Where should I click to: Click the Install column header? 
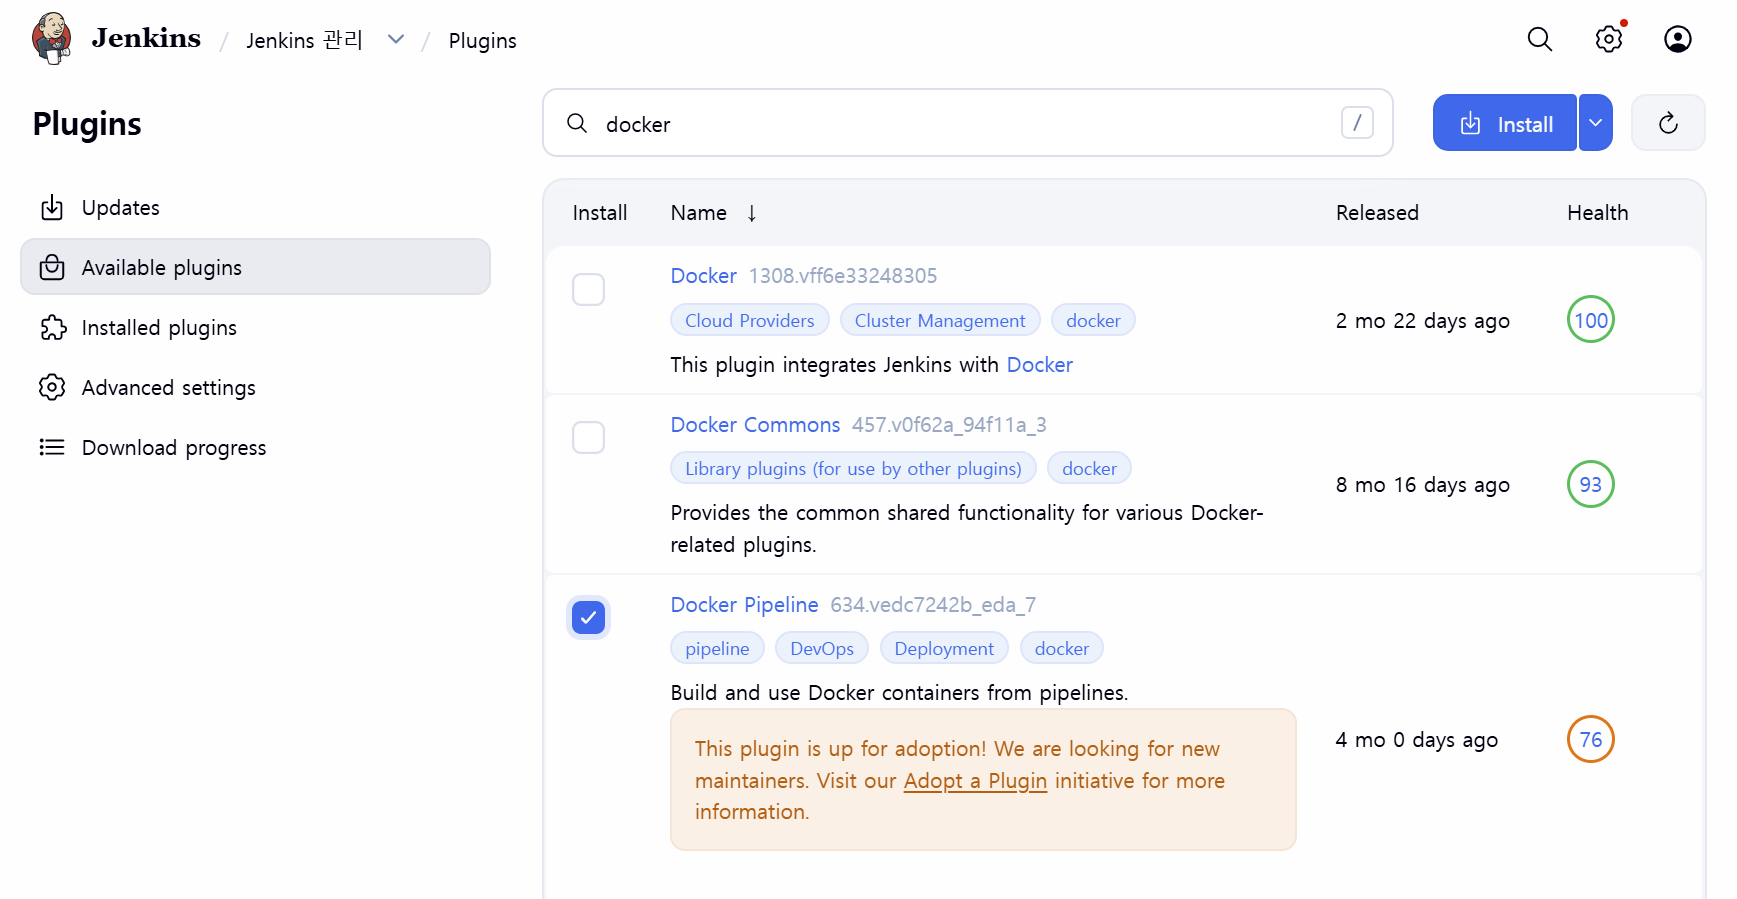599,213
